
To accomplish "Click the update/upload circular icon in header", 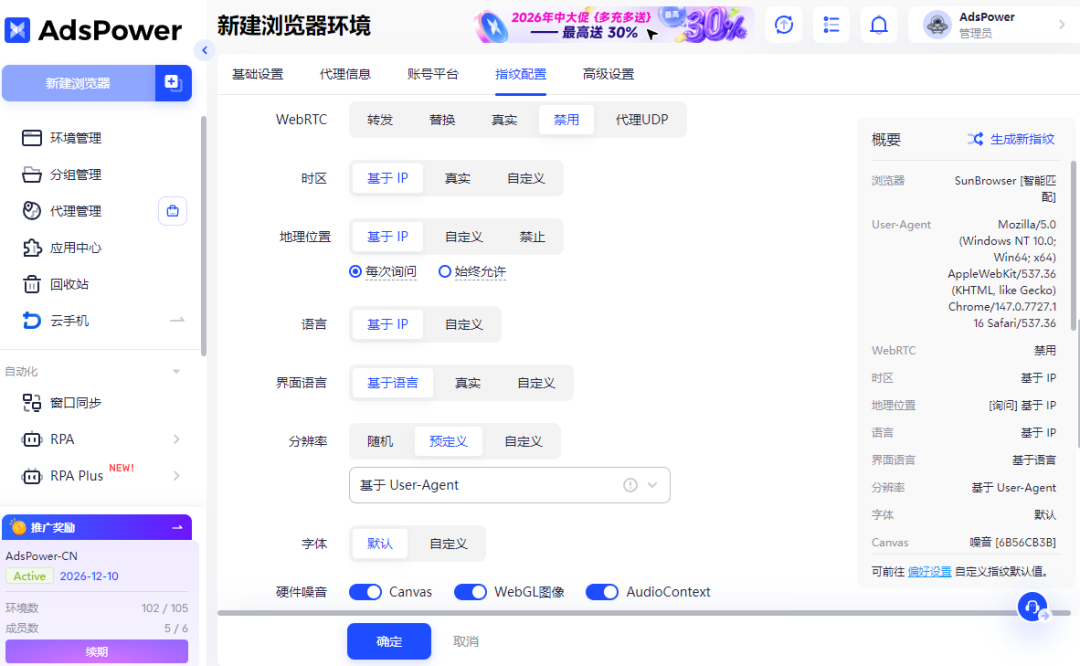I will point(784,25).
